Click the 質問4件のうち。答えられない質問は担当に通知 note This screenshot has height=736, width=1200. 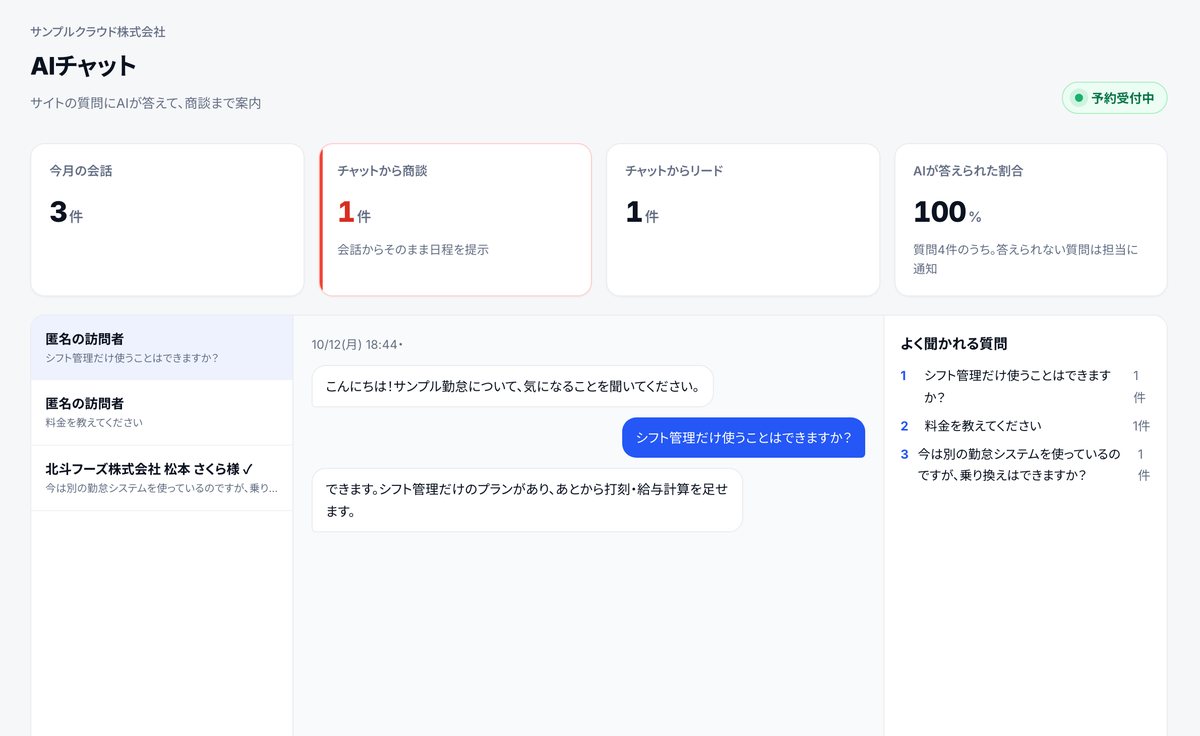(x=1025, y=259)
